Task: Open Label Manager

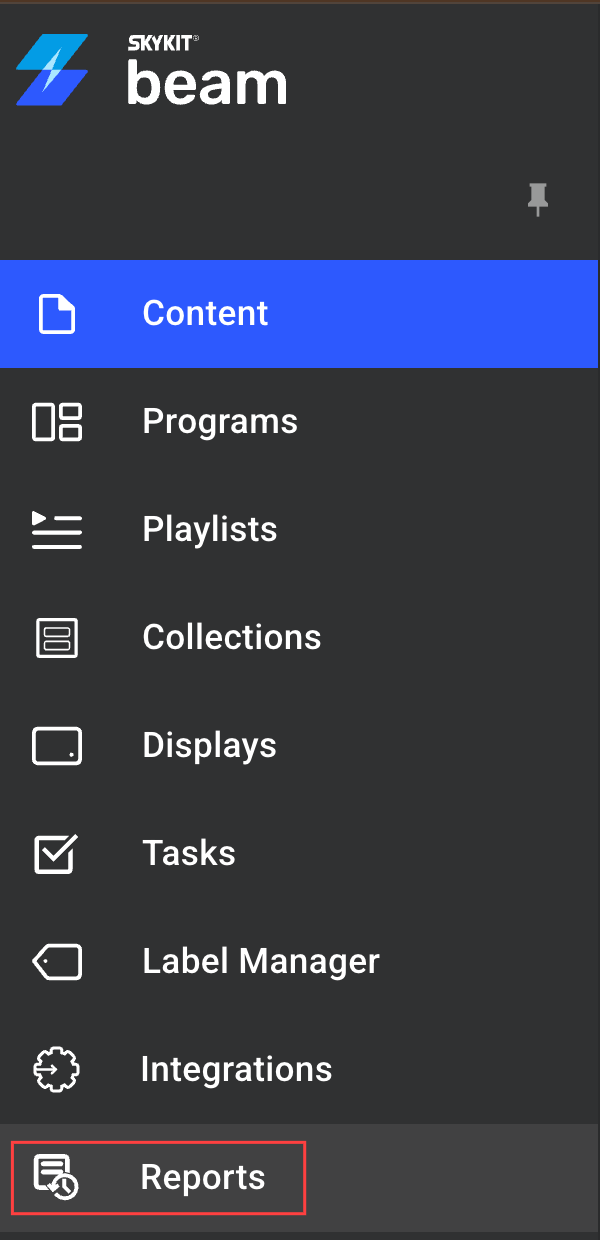Action: pyautogui.click(x=300, y=961)
